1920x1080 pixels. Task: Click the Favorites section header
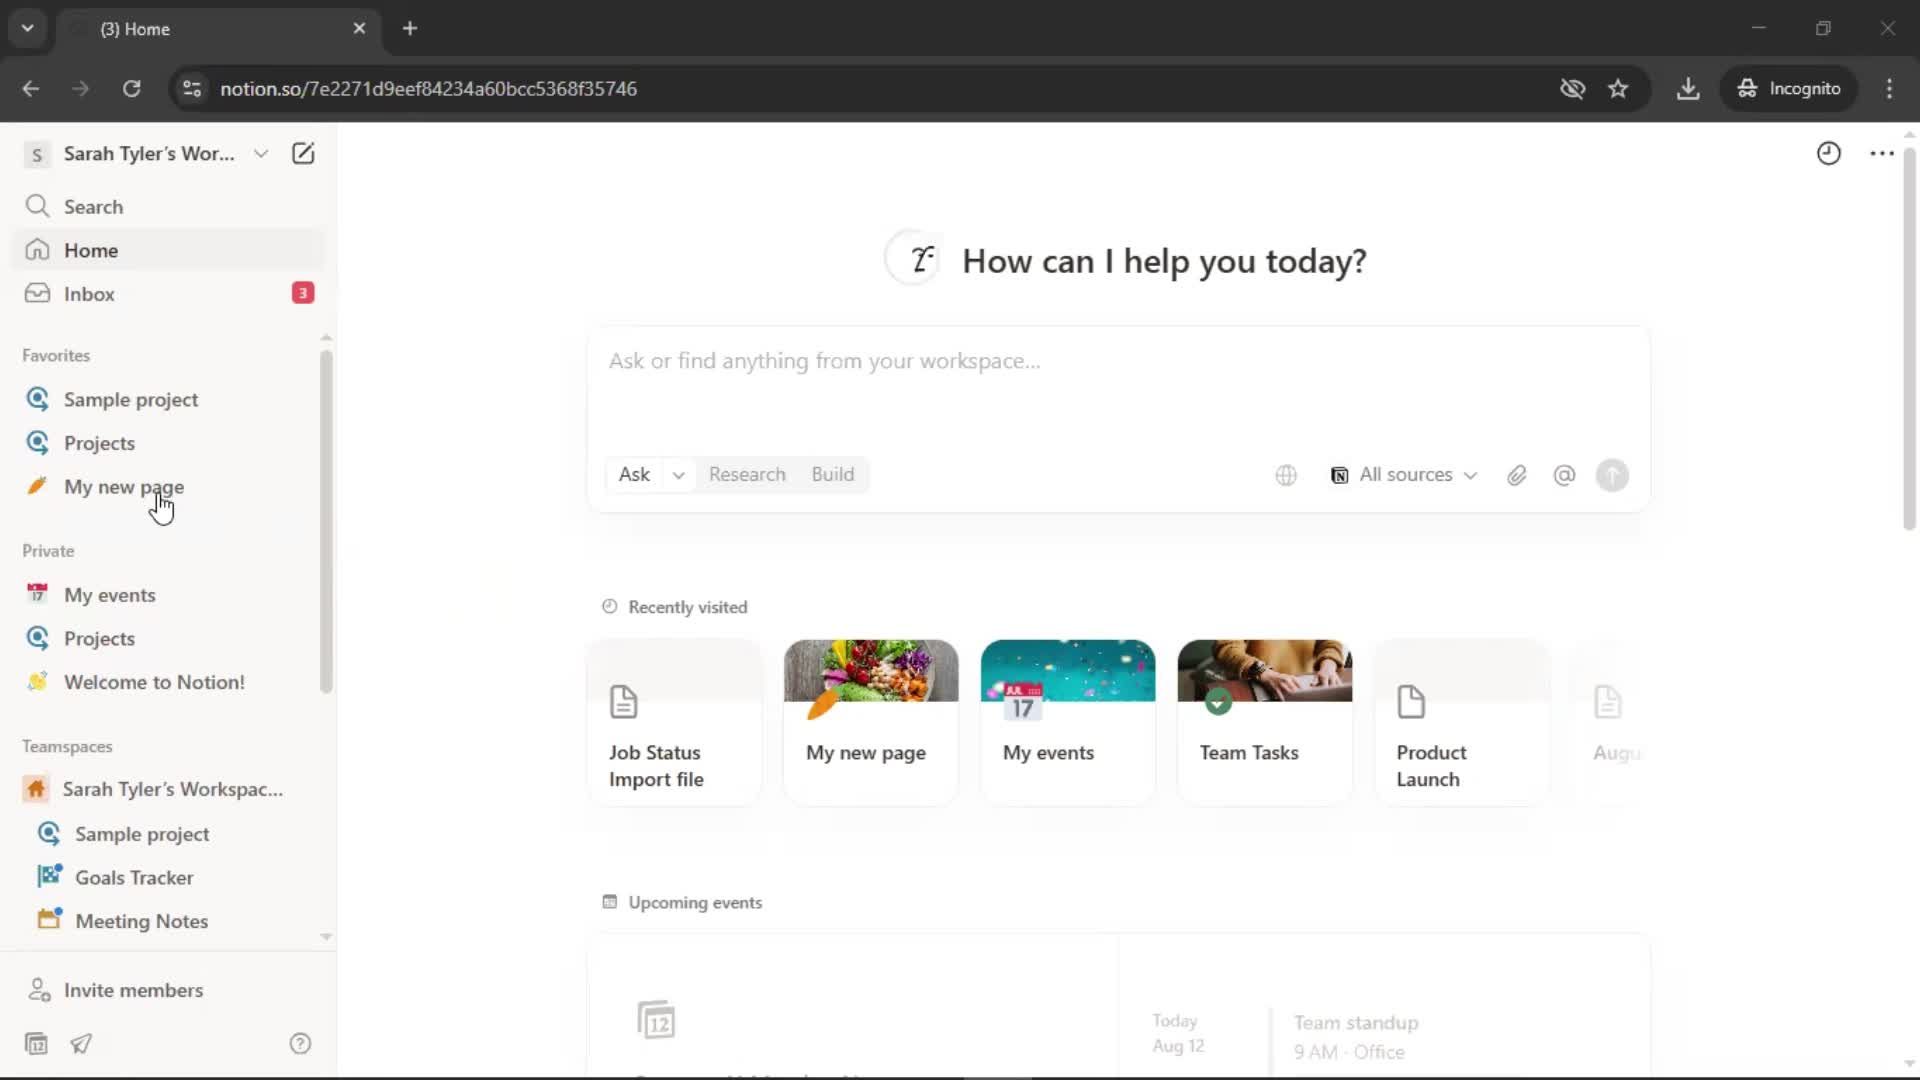(56, 355)
